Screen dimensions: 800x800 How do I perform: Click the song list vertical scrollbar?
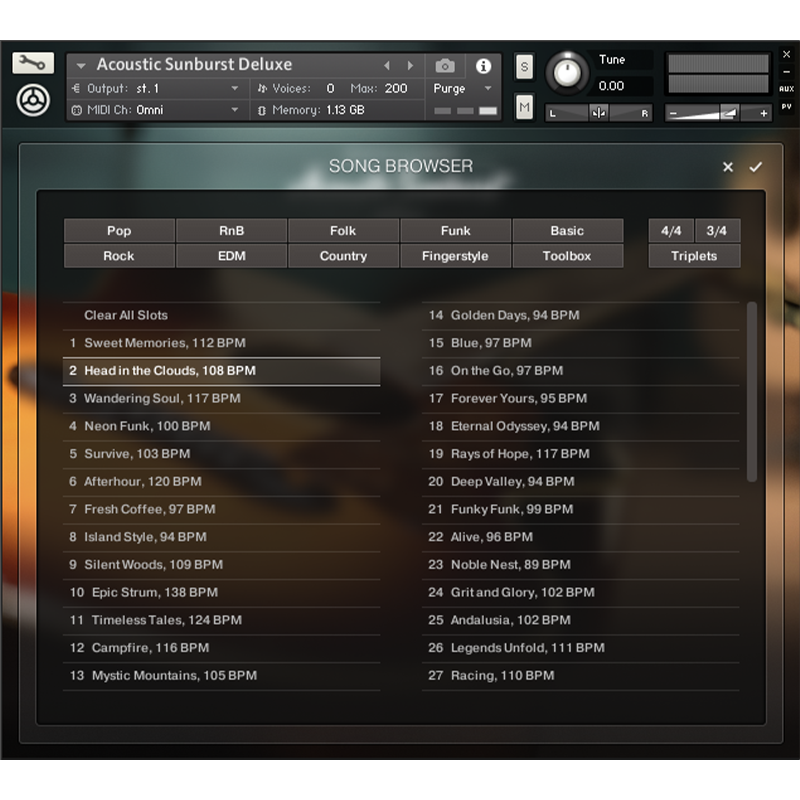[x=752, y=392]
